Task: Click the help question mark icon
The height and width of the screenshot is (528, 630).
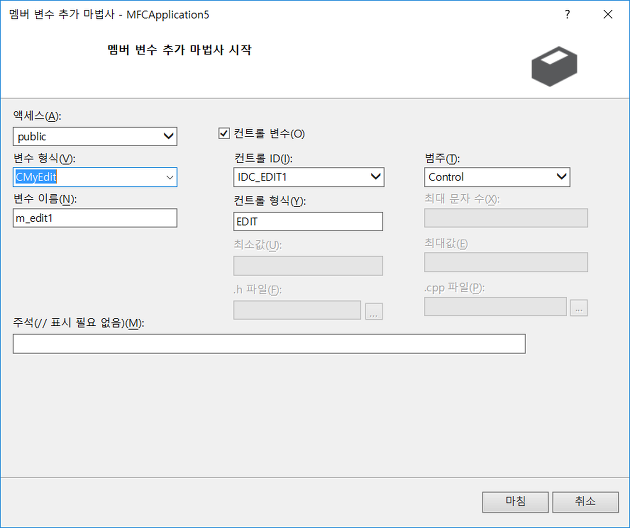Action: [x=567, y=14]
